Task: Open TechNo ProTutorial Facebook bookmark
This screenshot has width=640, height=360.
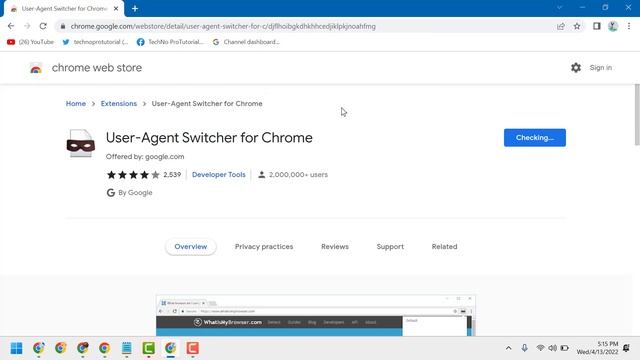Action: pos(170,42)
